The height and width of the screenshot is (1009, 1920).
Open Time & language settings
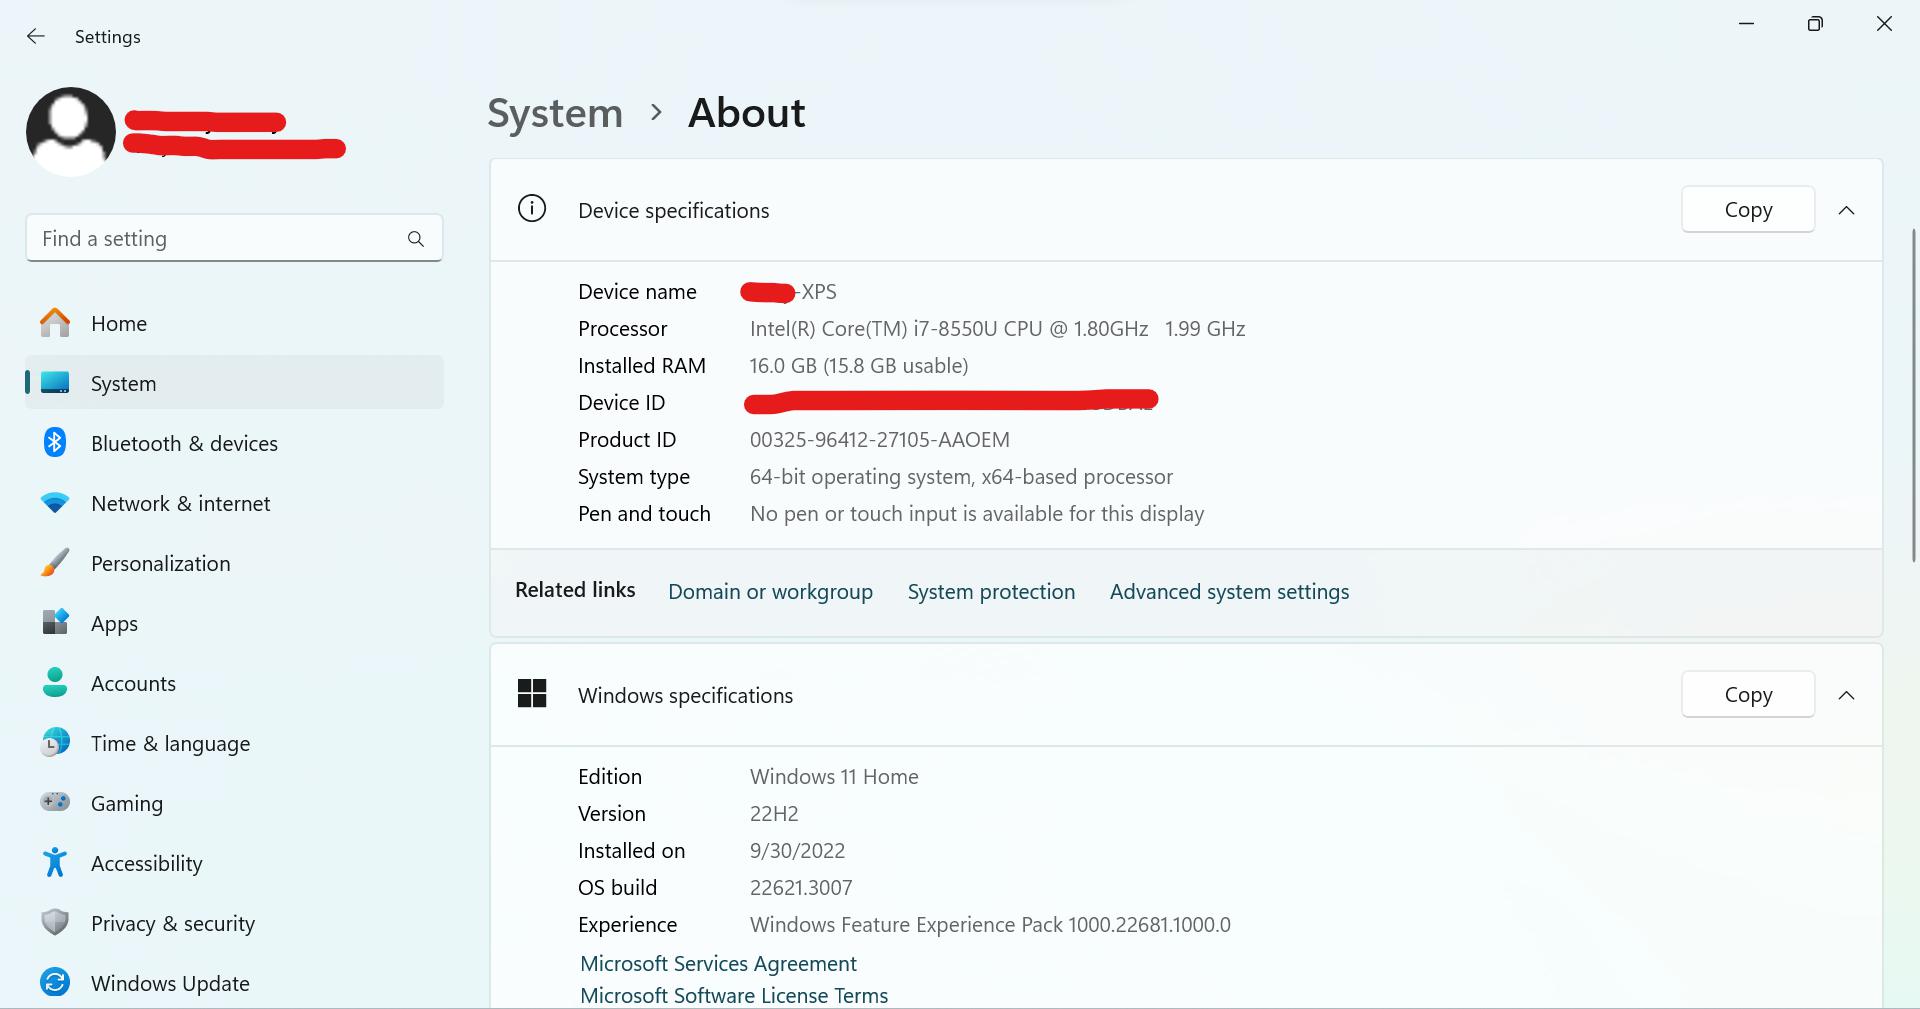tap(234, 743)
